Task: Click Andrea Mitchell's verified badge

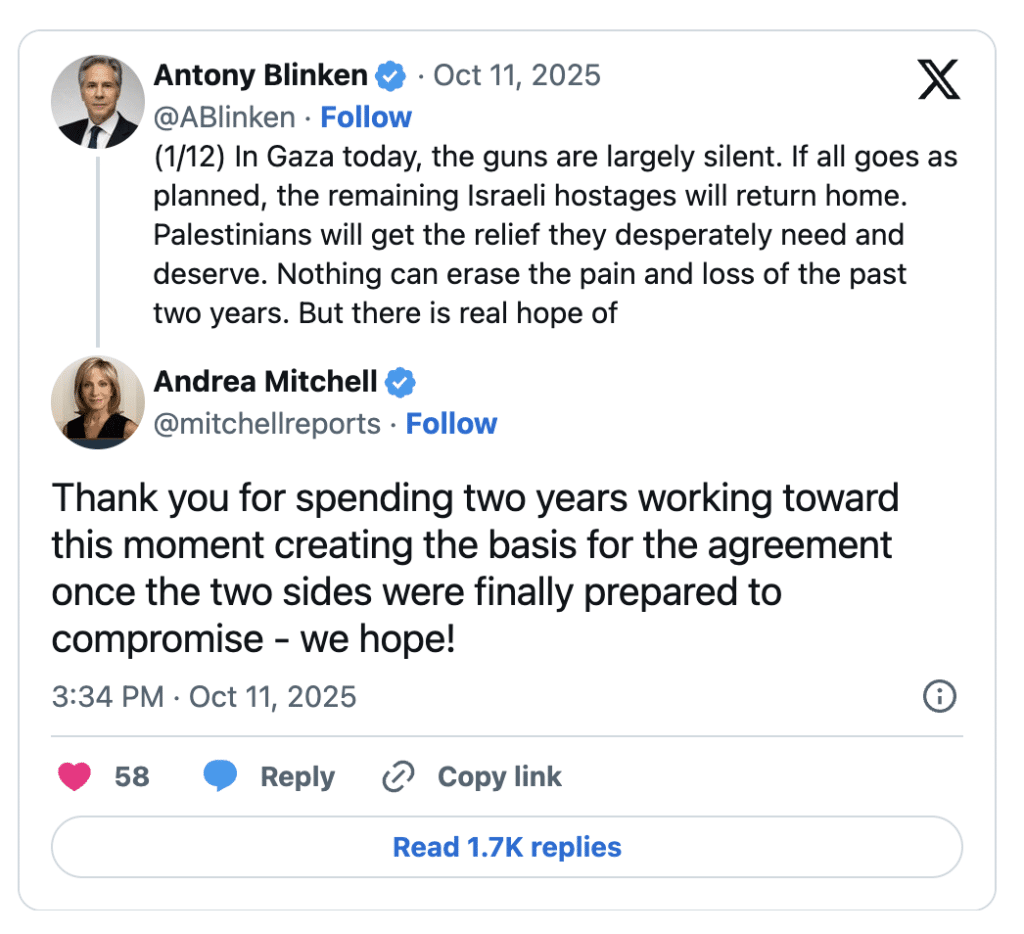Action: click(x=401, y=382)
